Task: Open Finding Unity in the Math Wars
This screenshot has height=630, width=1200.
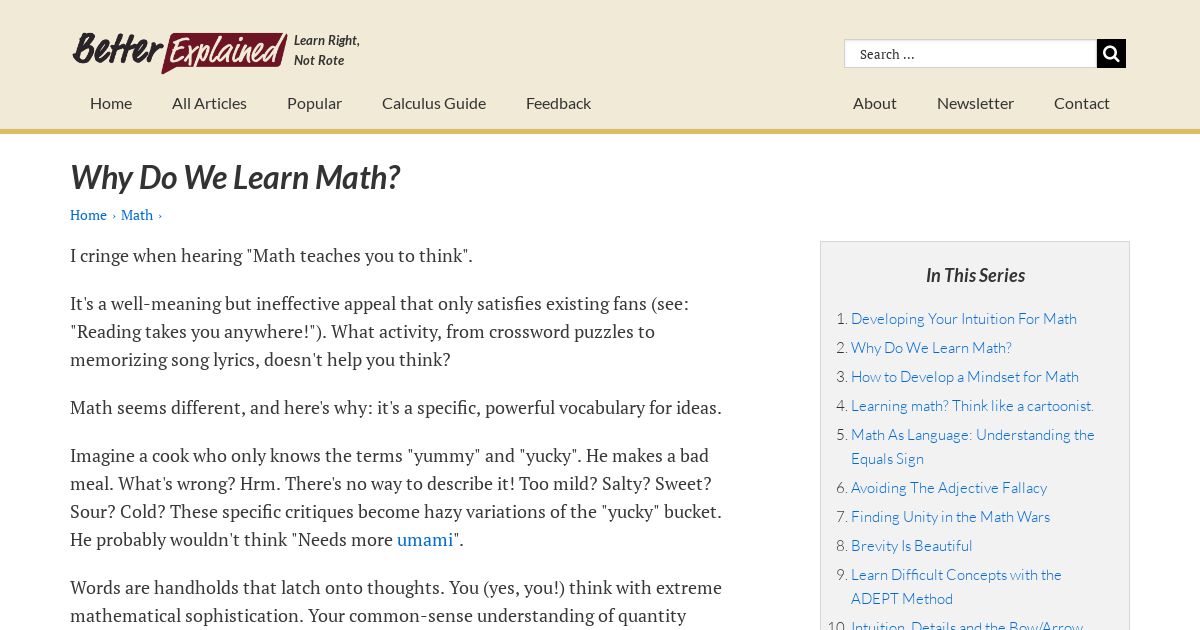Action: tap(950, 517)
